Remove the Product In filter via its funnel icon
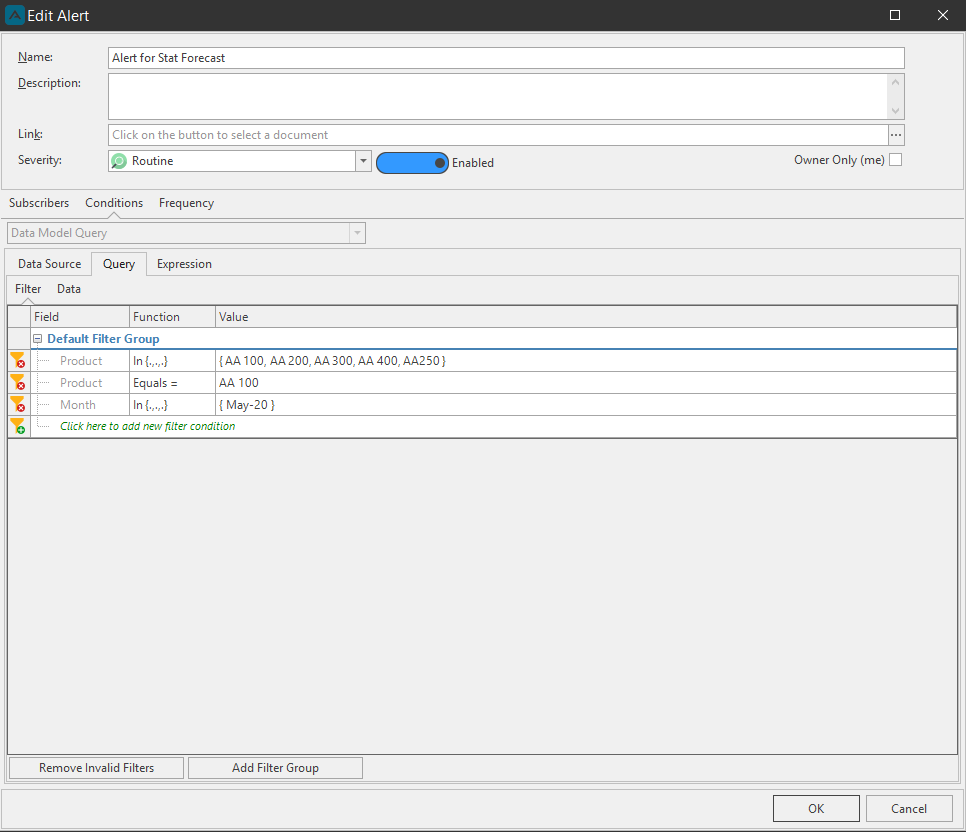The width and height of the screenshot is (966, 832). (17, 361)
